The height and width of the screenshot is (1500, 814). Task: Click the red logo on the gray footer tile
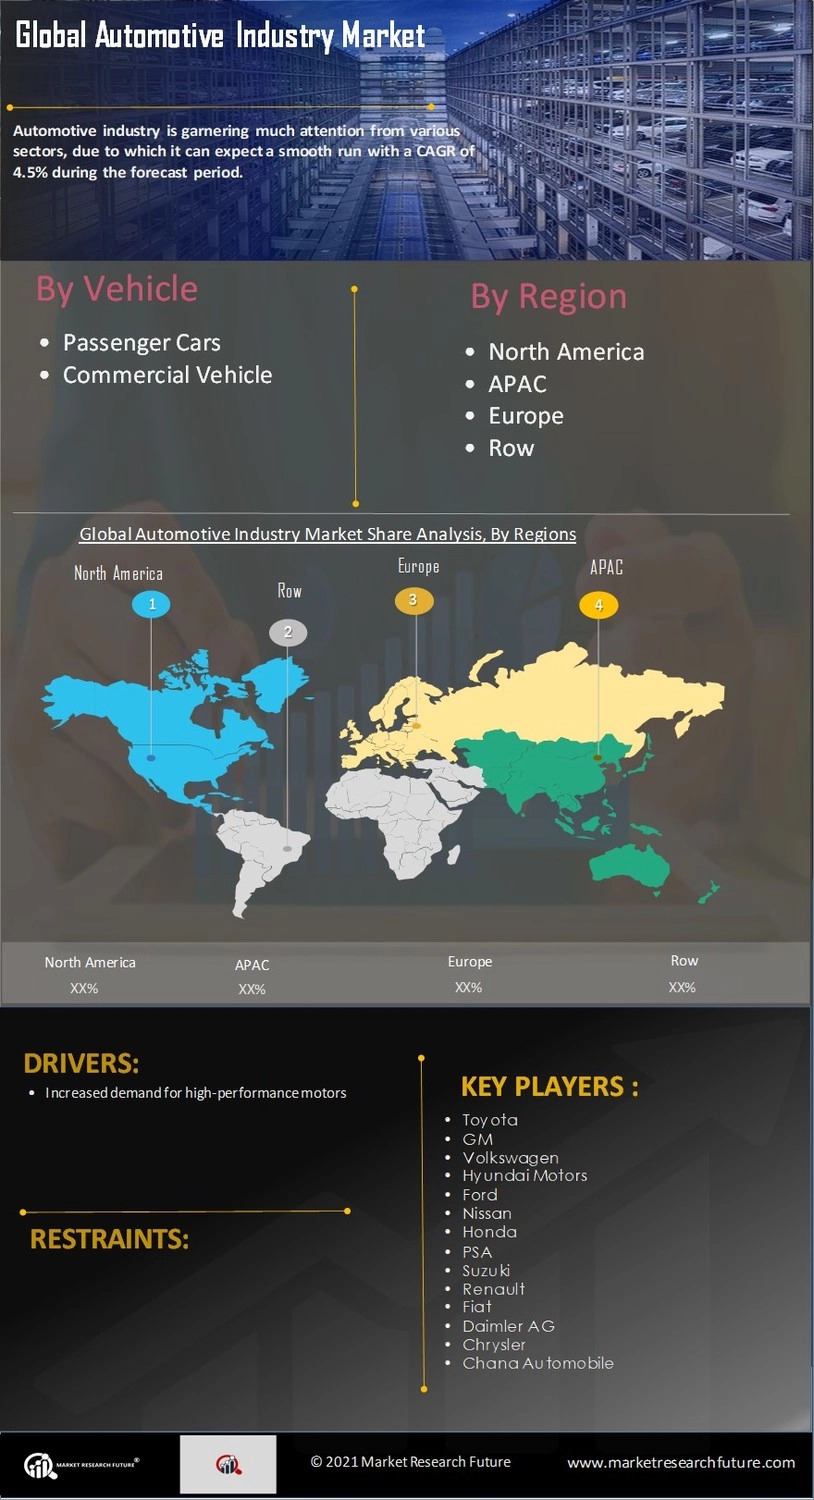[228, 1465]
